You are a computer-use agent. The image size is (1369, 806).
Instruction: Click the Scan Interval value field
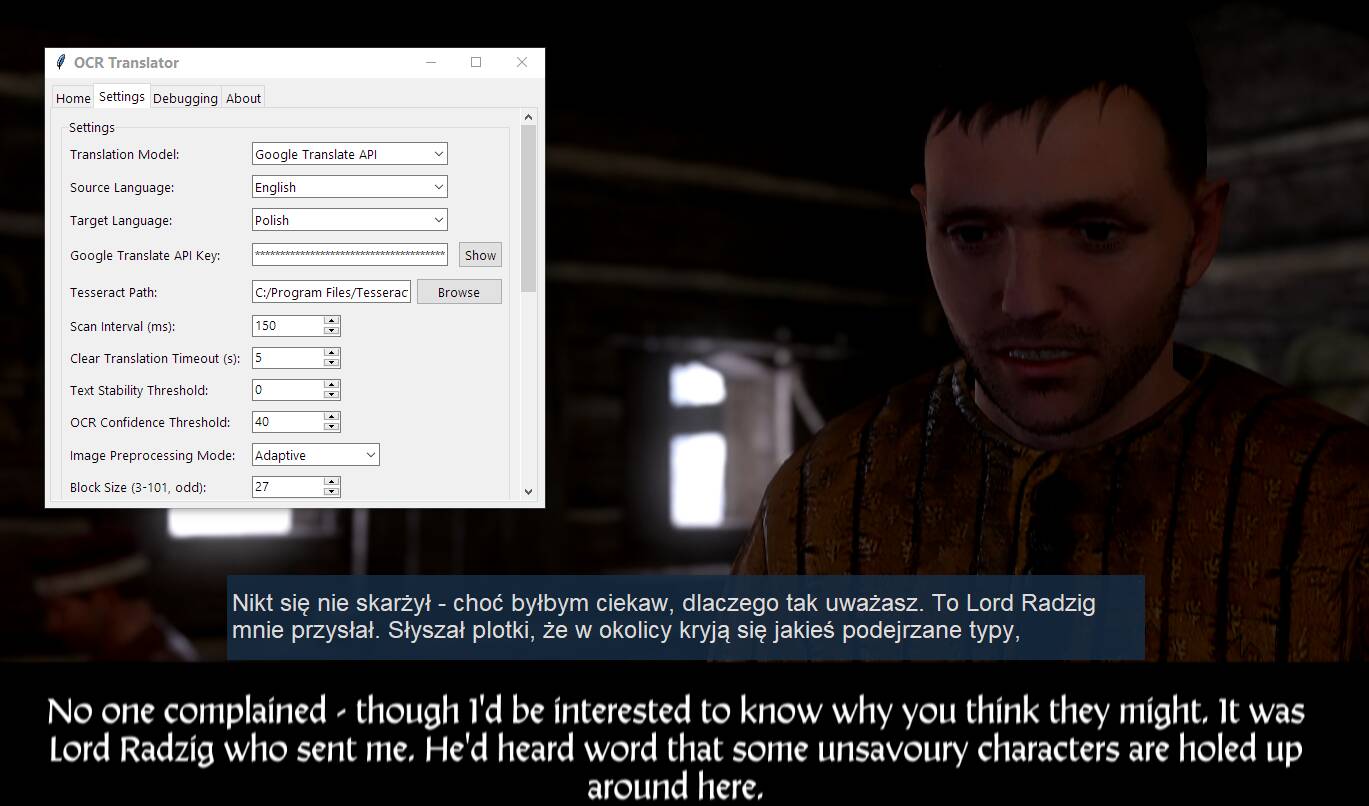(288, 326)
